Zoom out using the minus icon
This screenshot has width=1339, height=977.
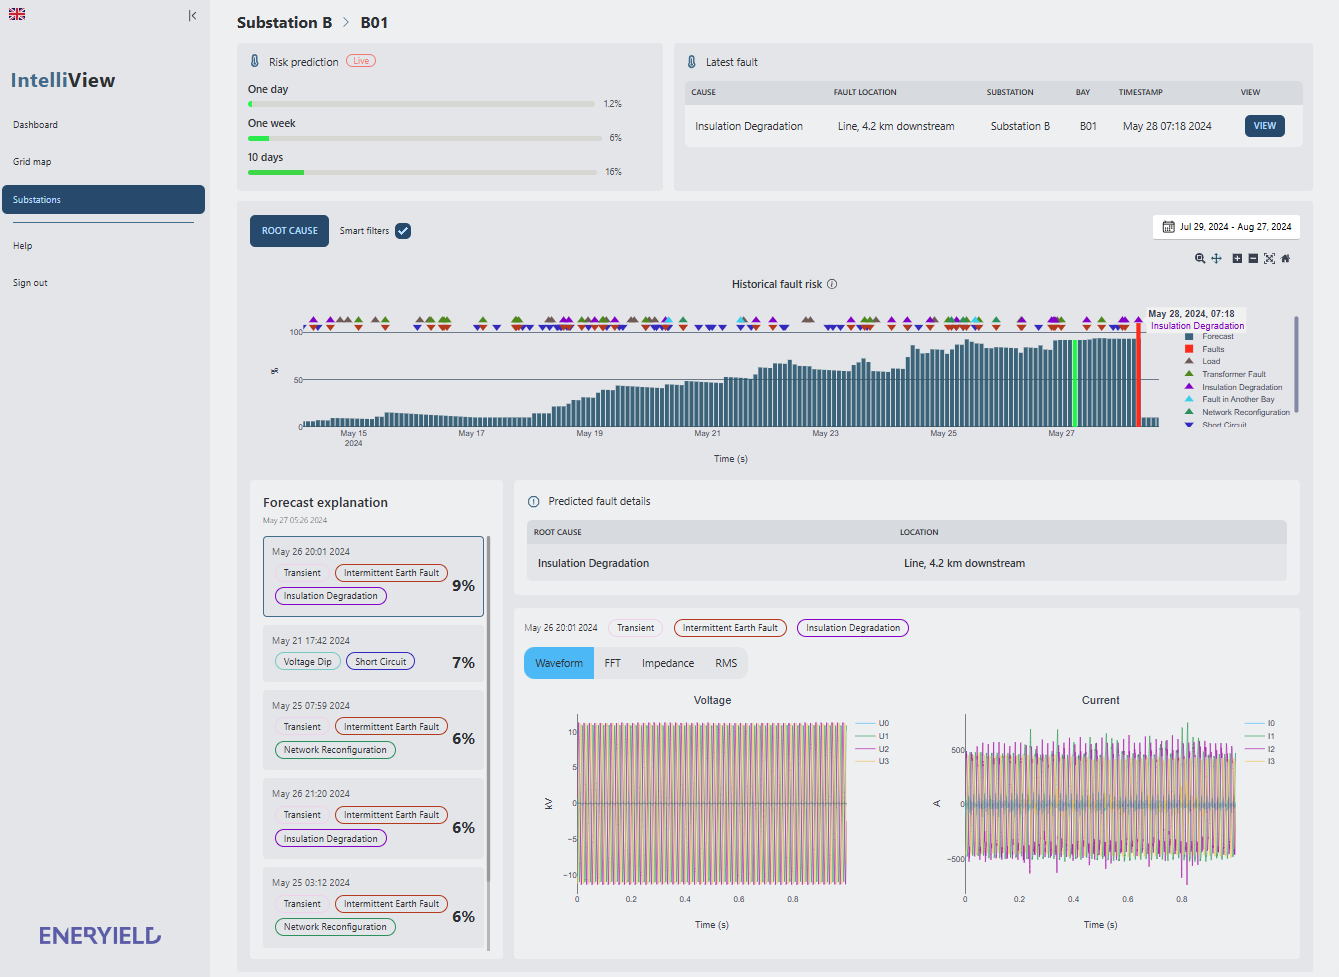click(x=1253, y=258)
